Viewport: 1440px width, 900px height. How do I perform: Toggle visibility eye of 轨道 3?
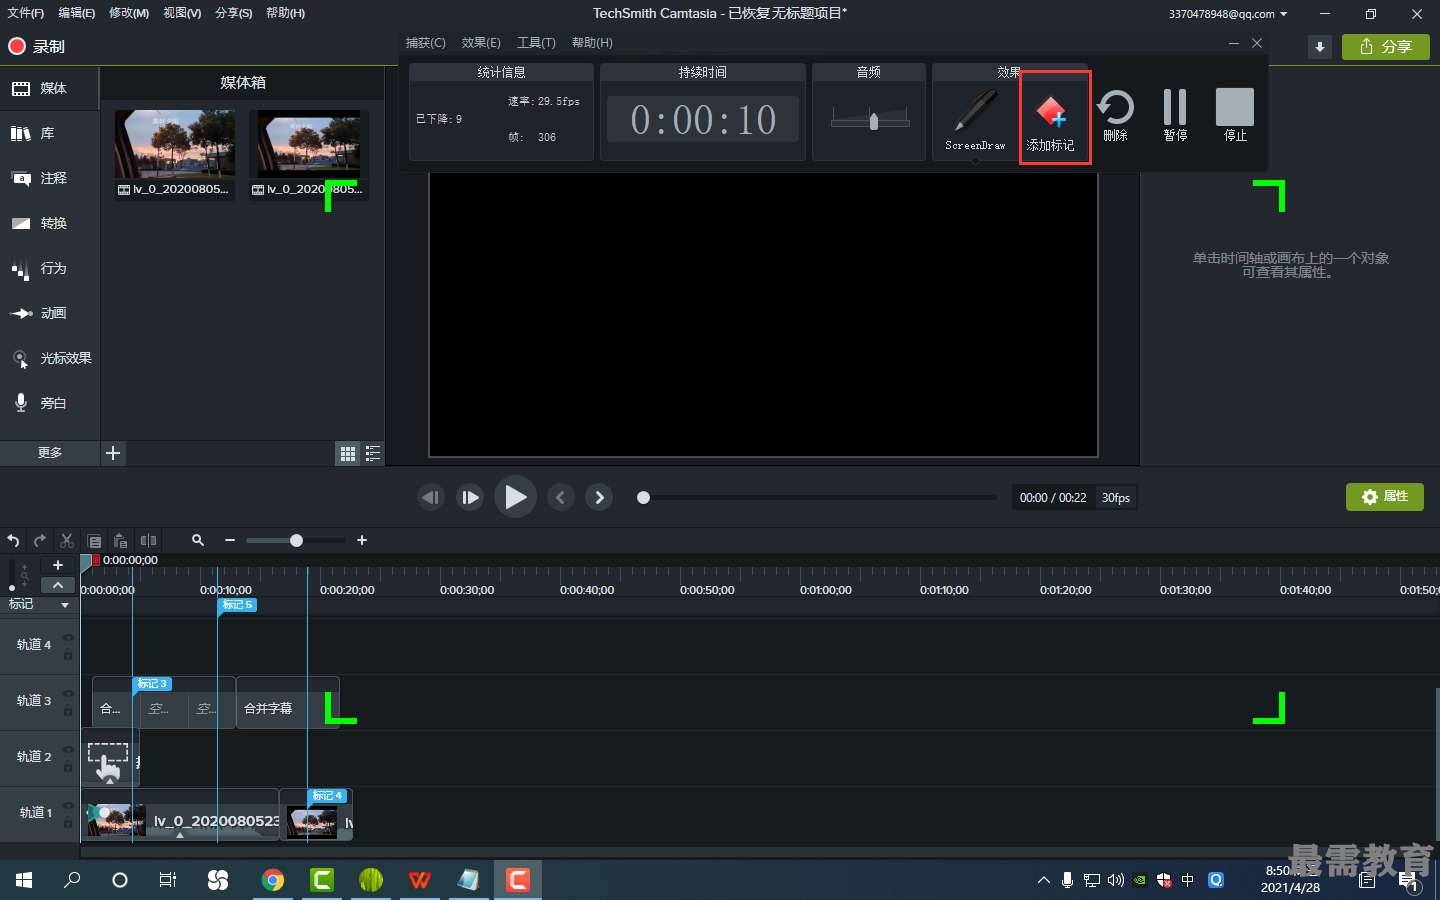[69, 694]
